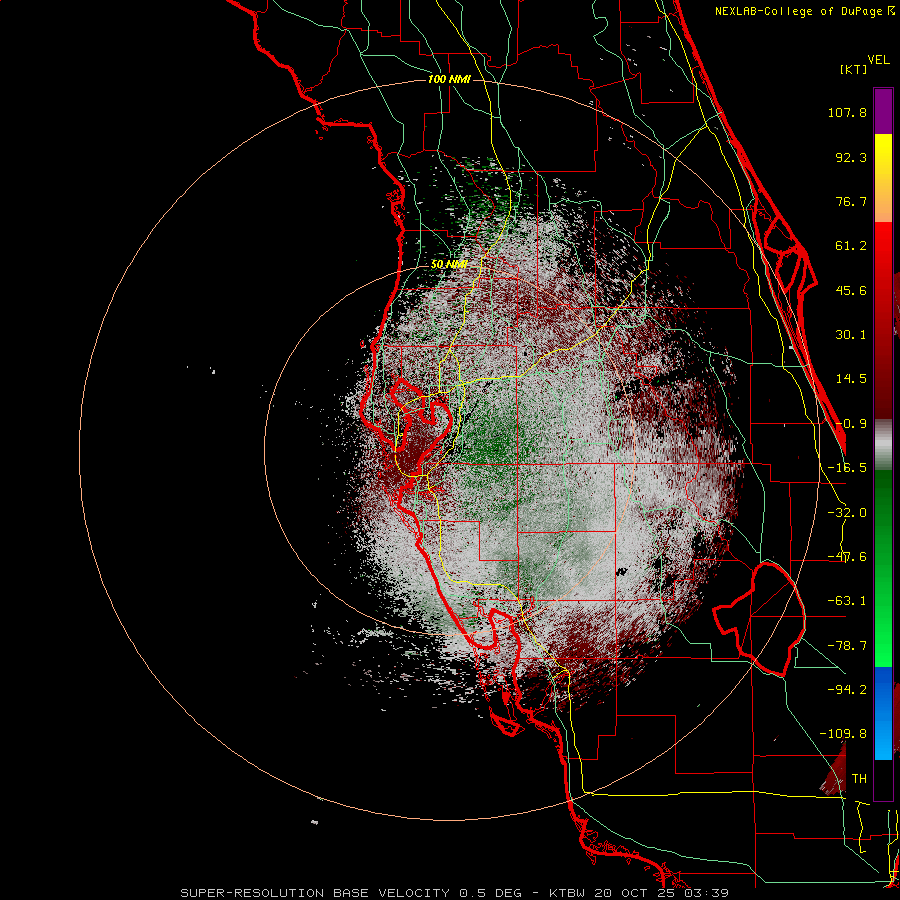Viewport: 900px width, 900px height.
Task: Click the -16.5 velocity scale value
Action: 847,468
